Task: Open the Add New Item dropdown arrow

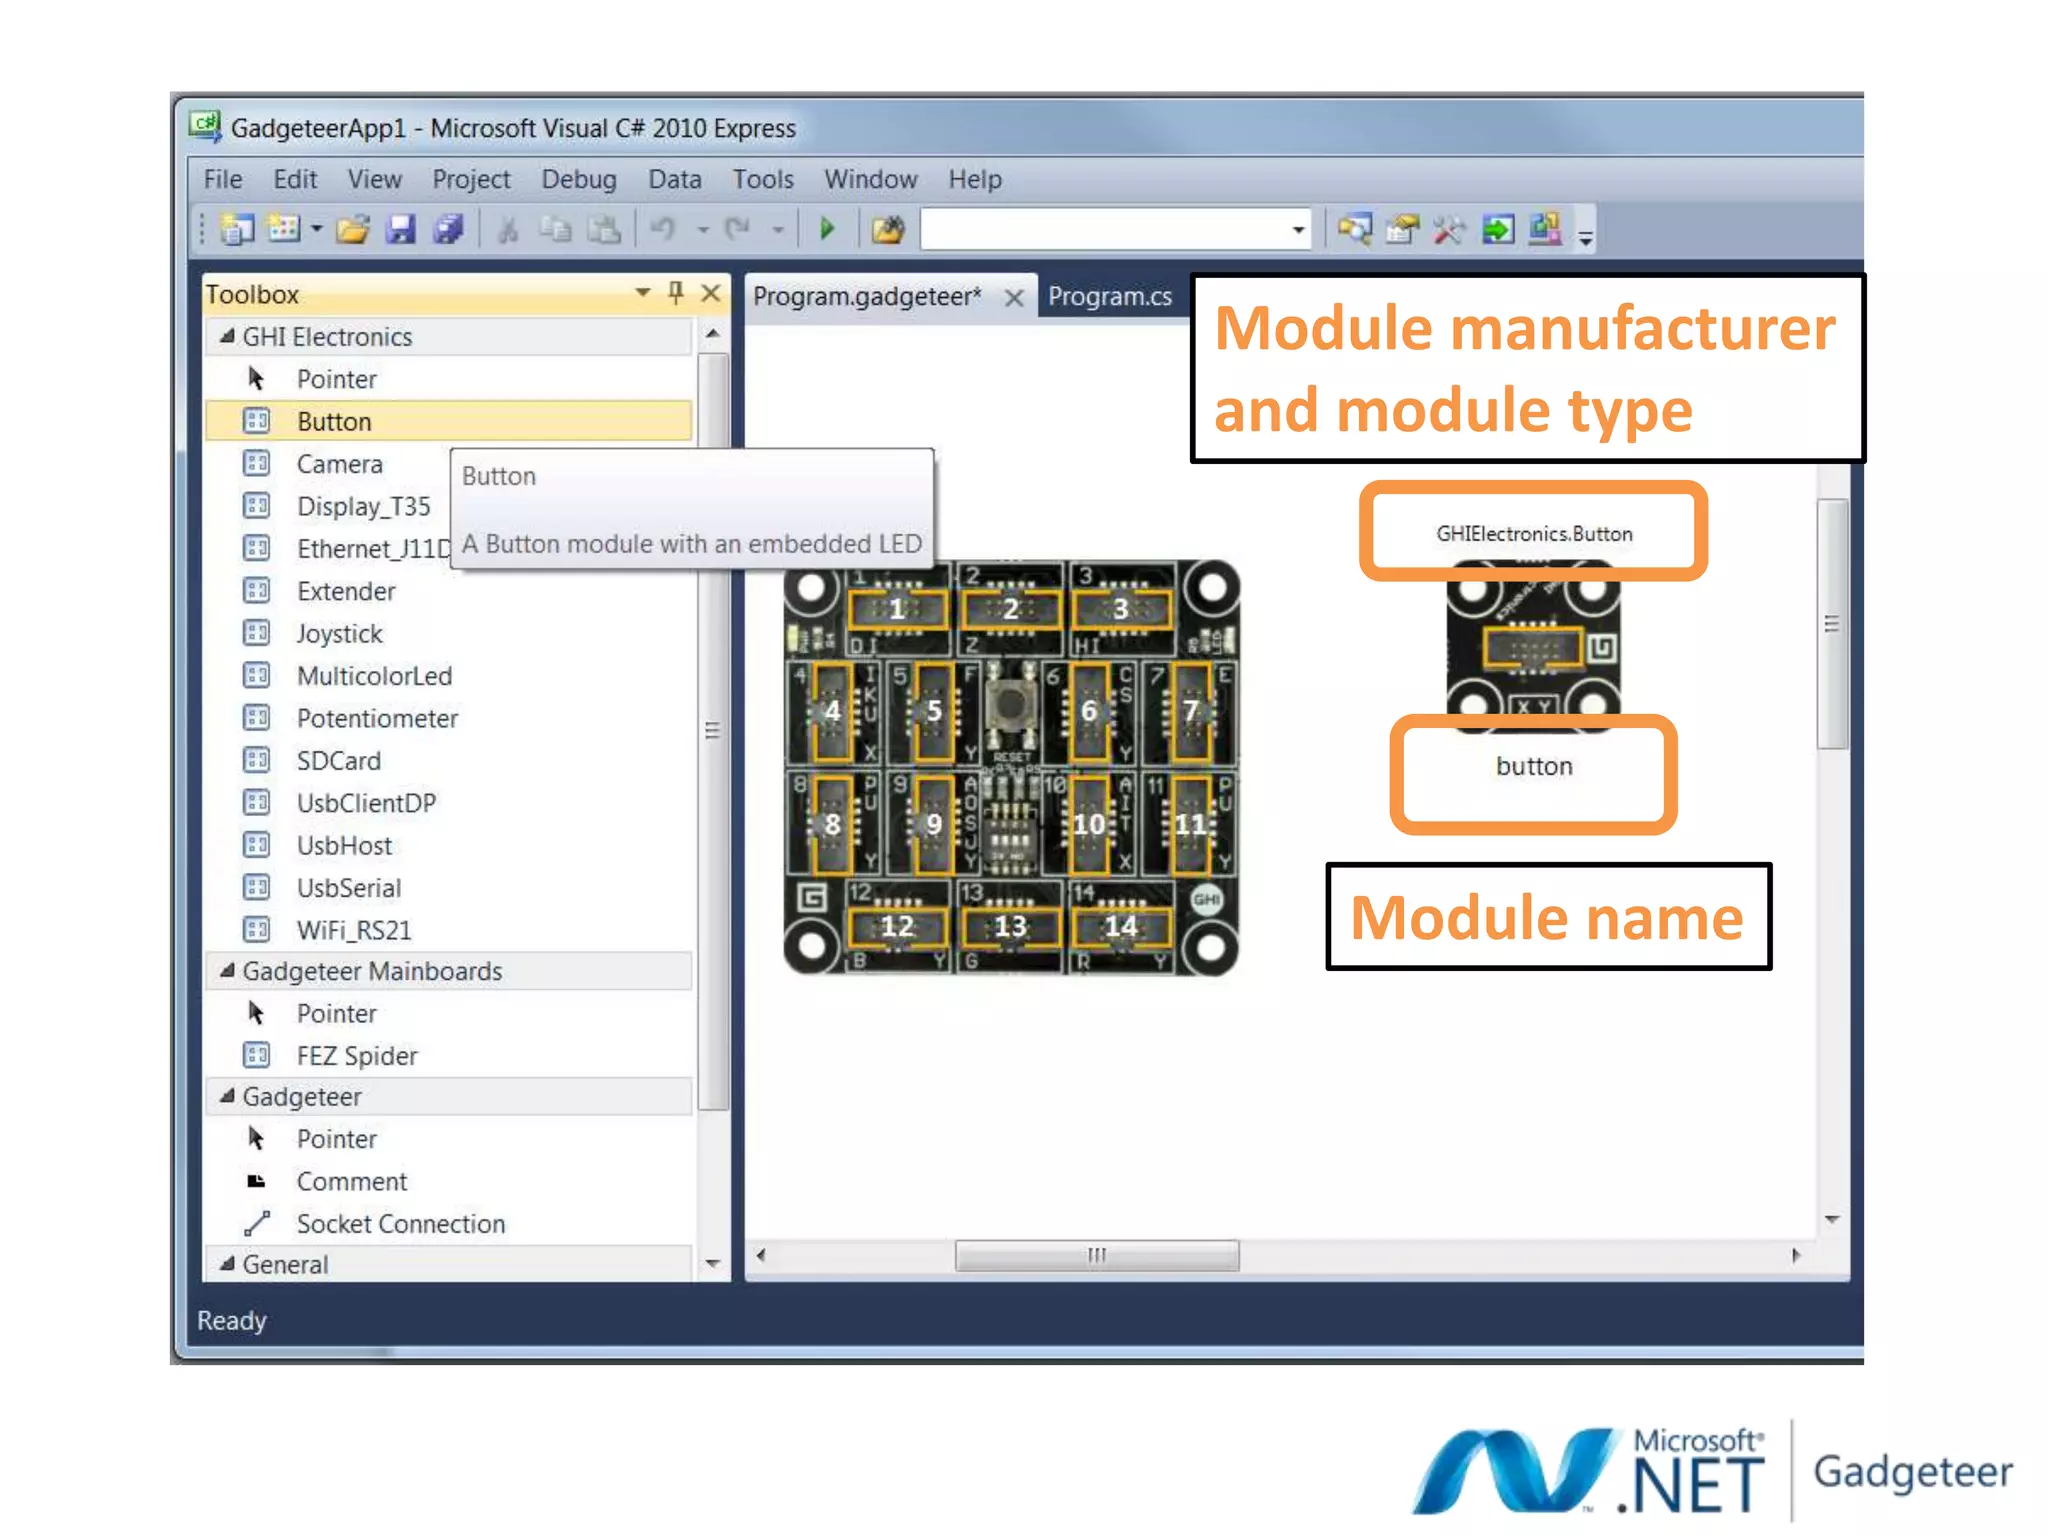Action: point(316,230)
